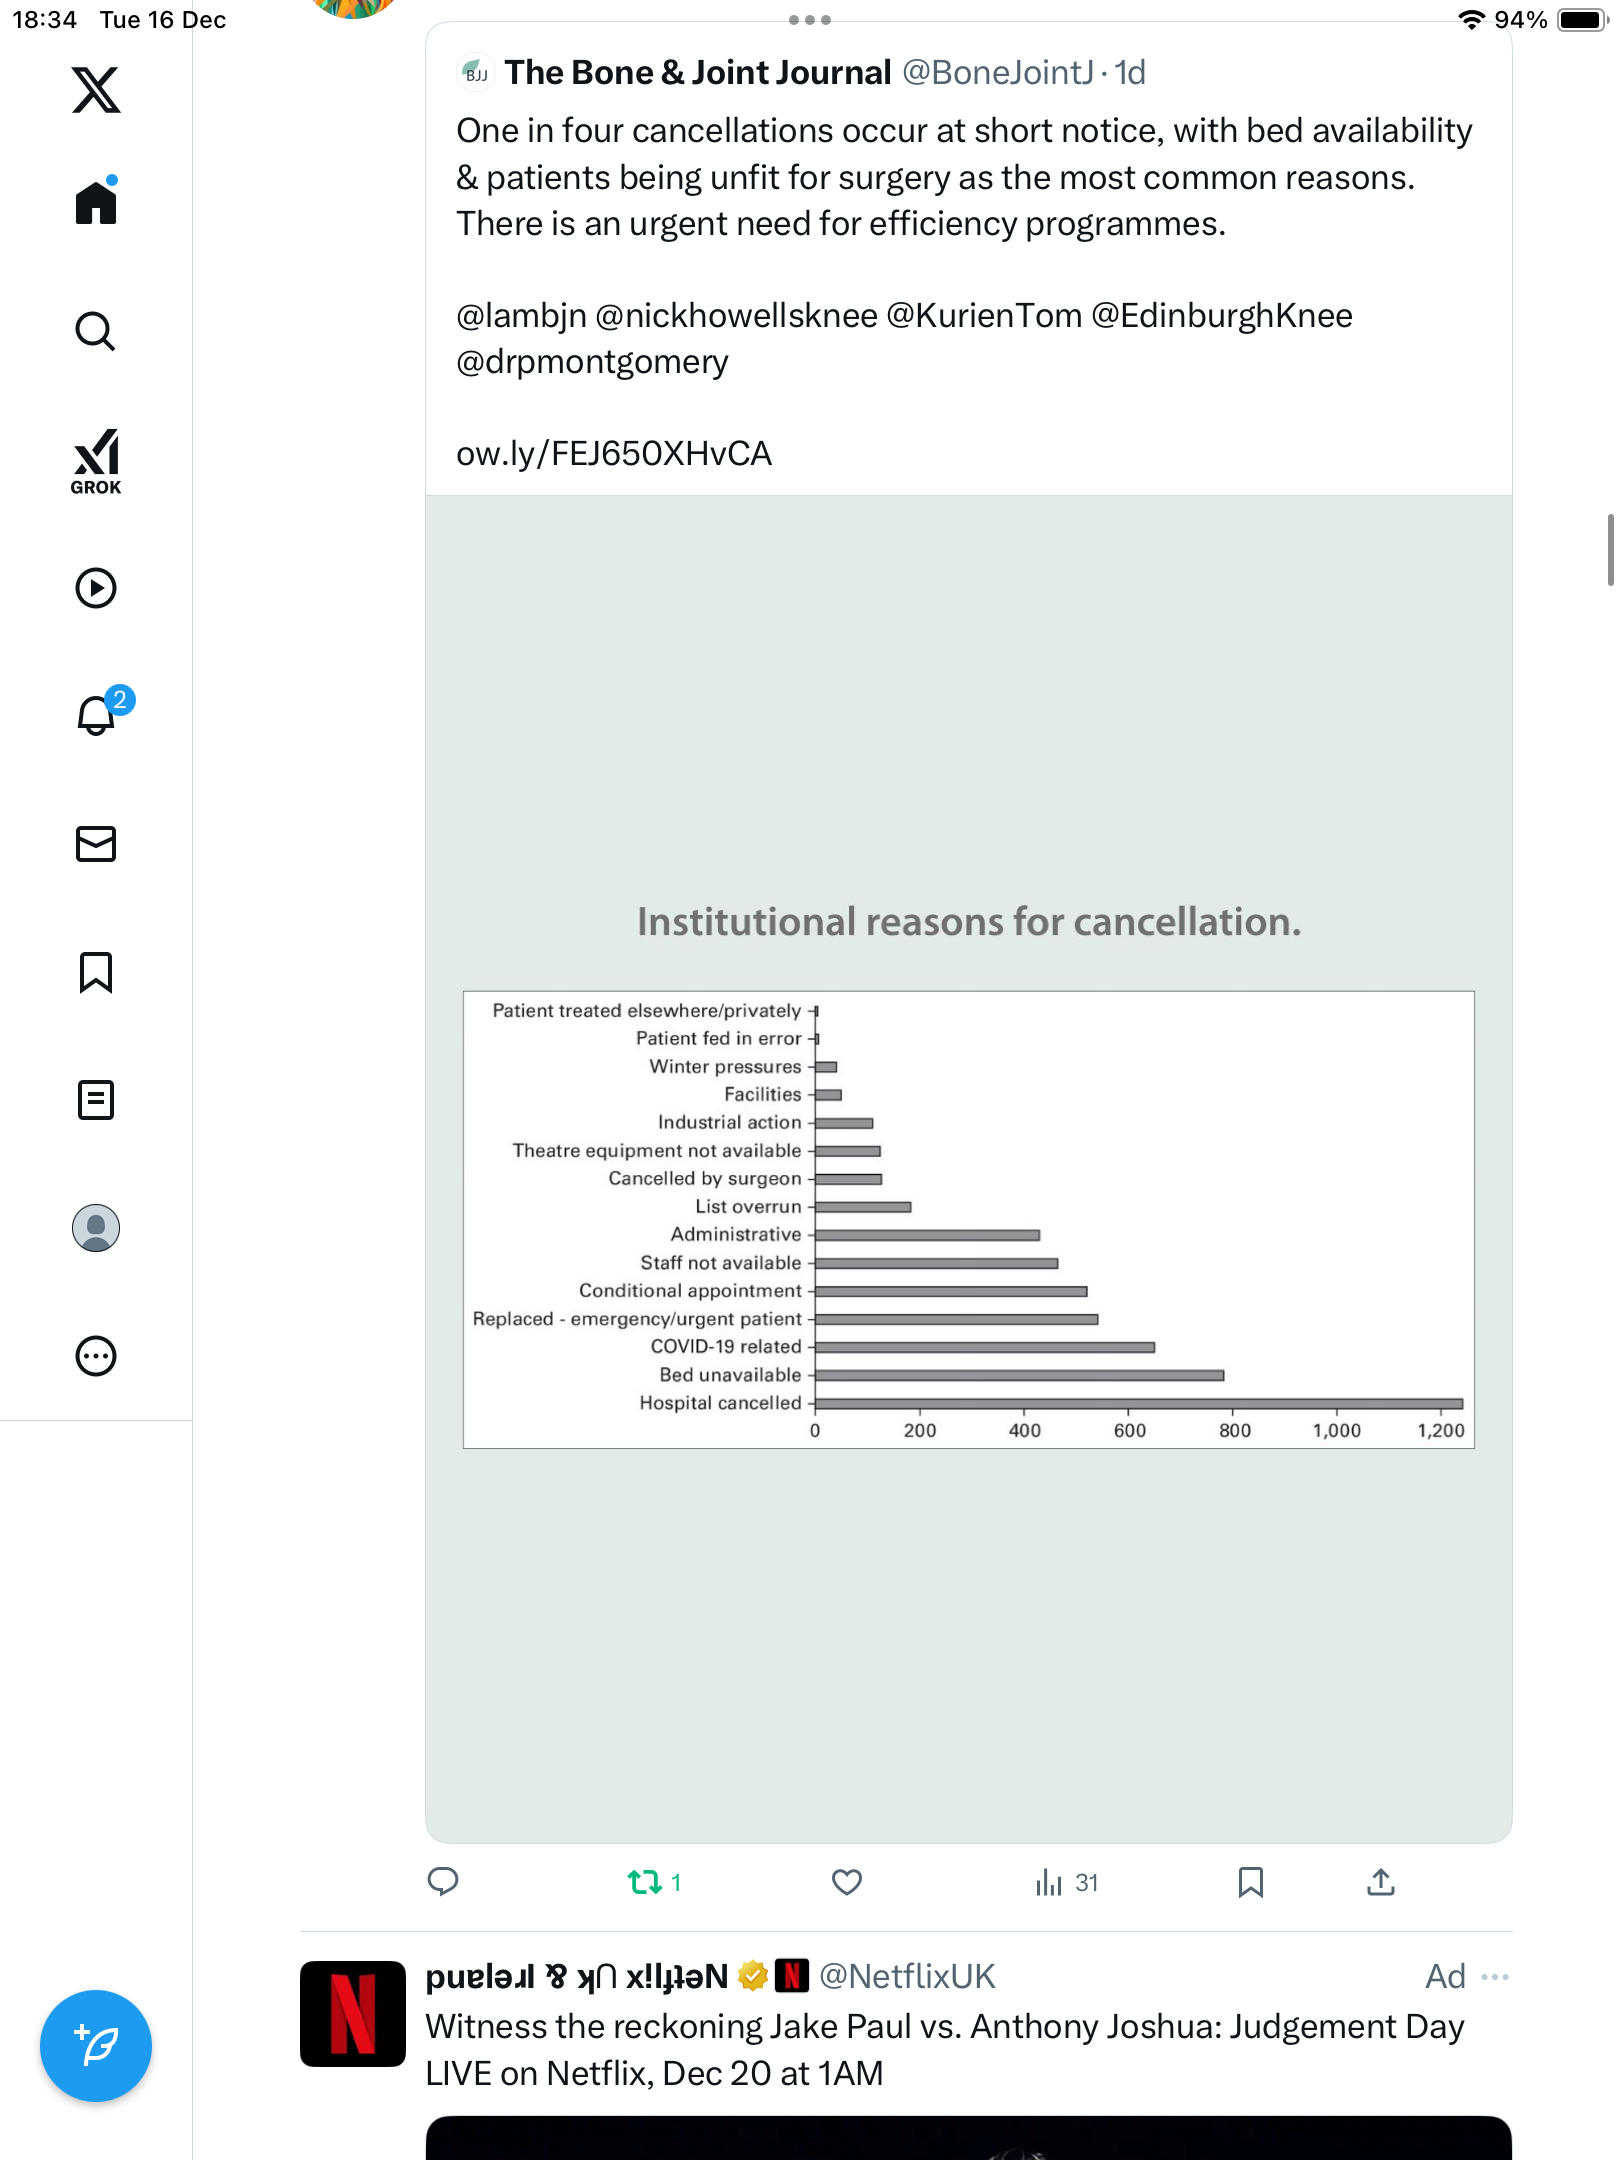Open Notifications bell with 2 badge
This screenshot has width=1620, height=2160.
96,716
